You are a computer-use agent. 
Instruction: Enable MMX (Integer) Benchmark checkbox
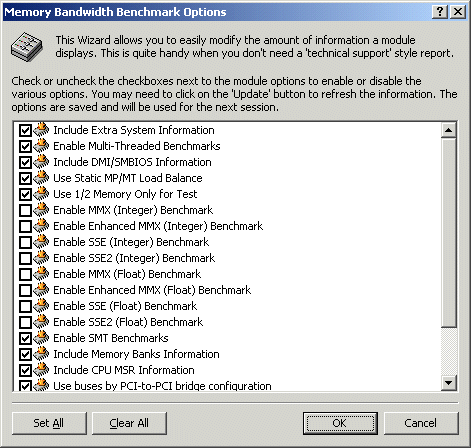[25, 210]
